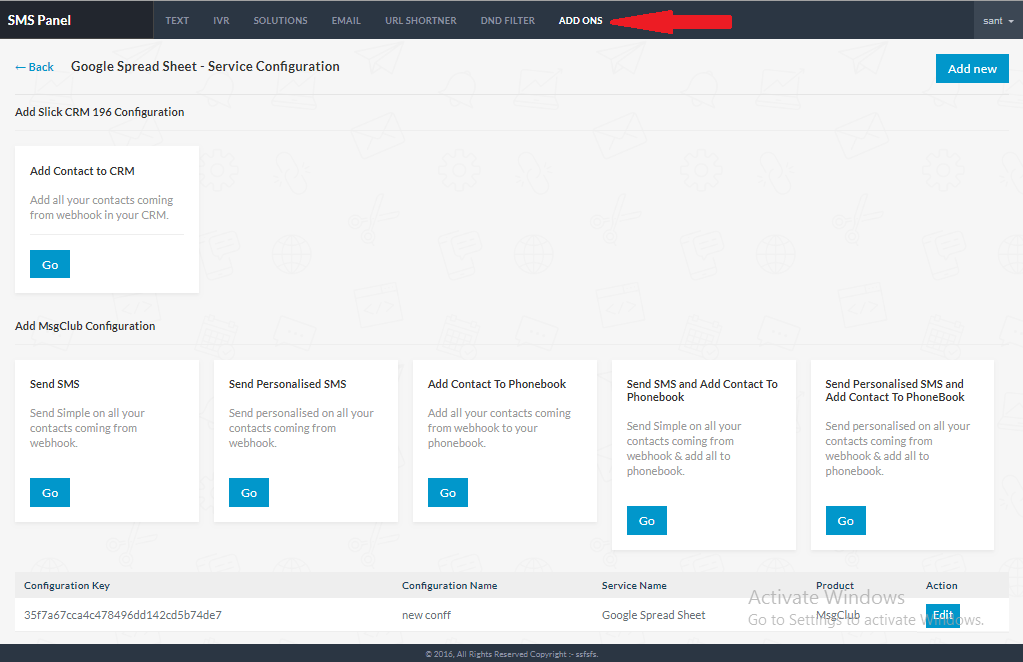
Task: Click the 'Google Spread Sheet' service name cell
Action: click(653, 615)
